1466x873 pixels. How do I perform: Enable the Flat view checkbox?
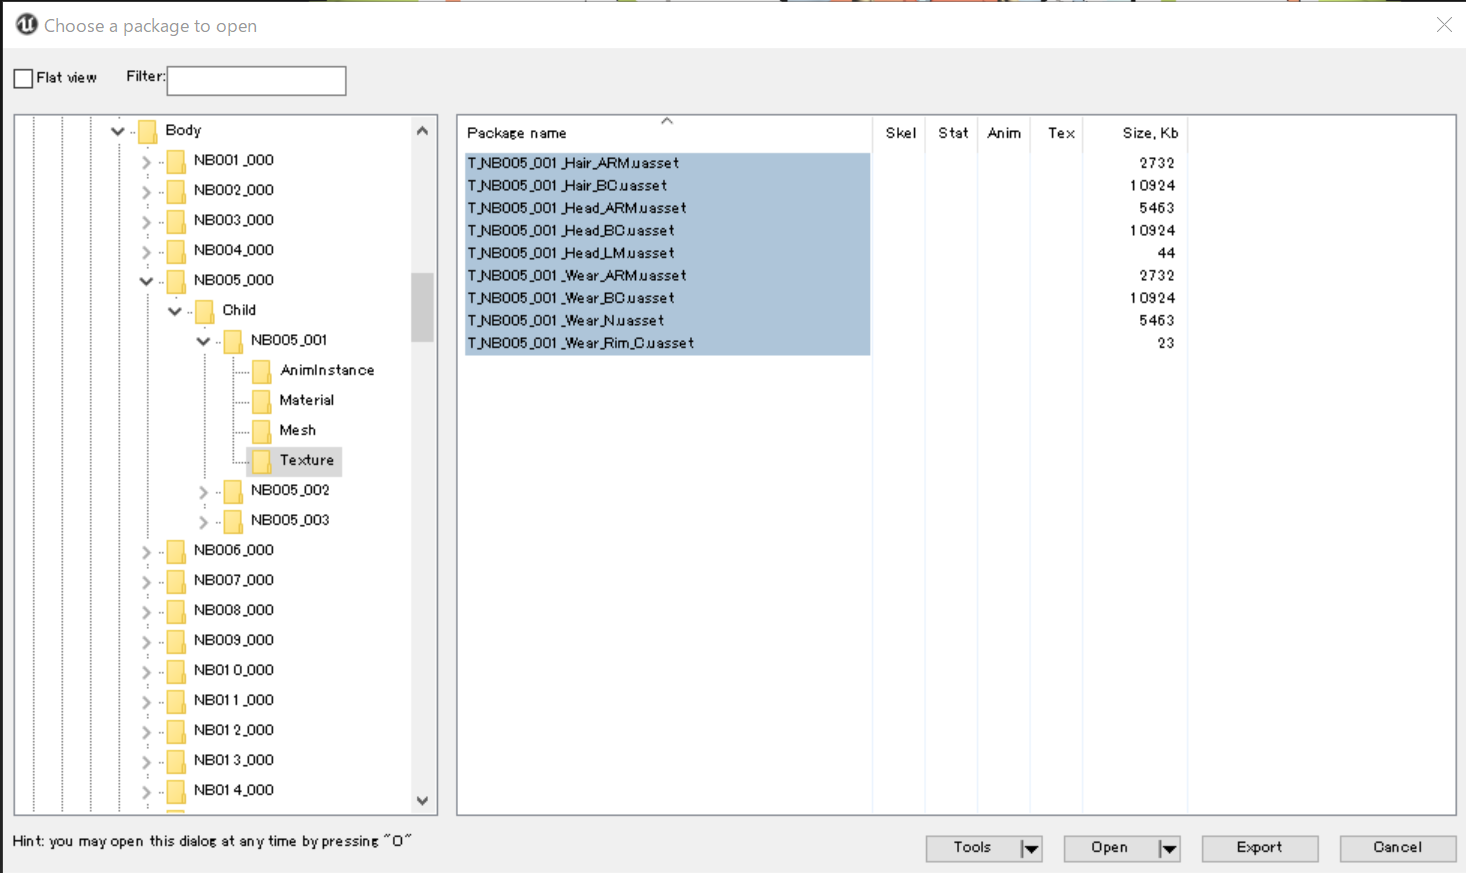(23, 78)
